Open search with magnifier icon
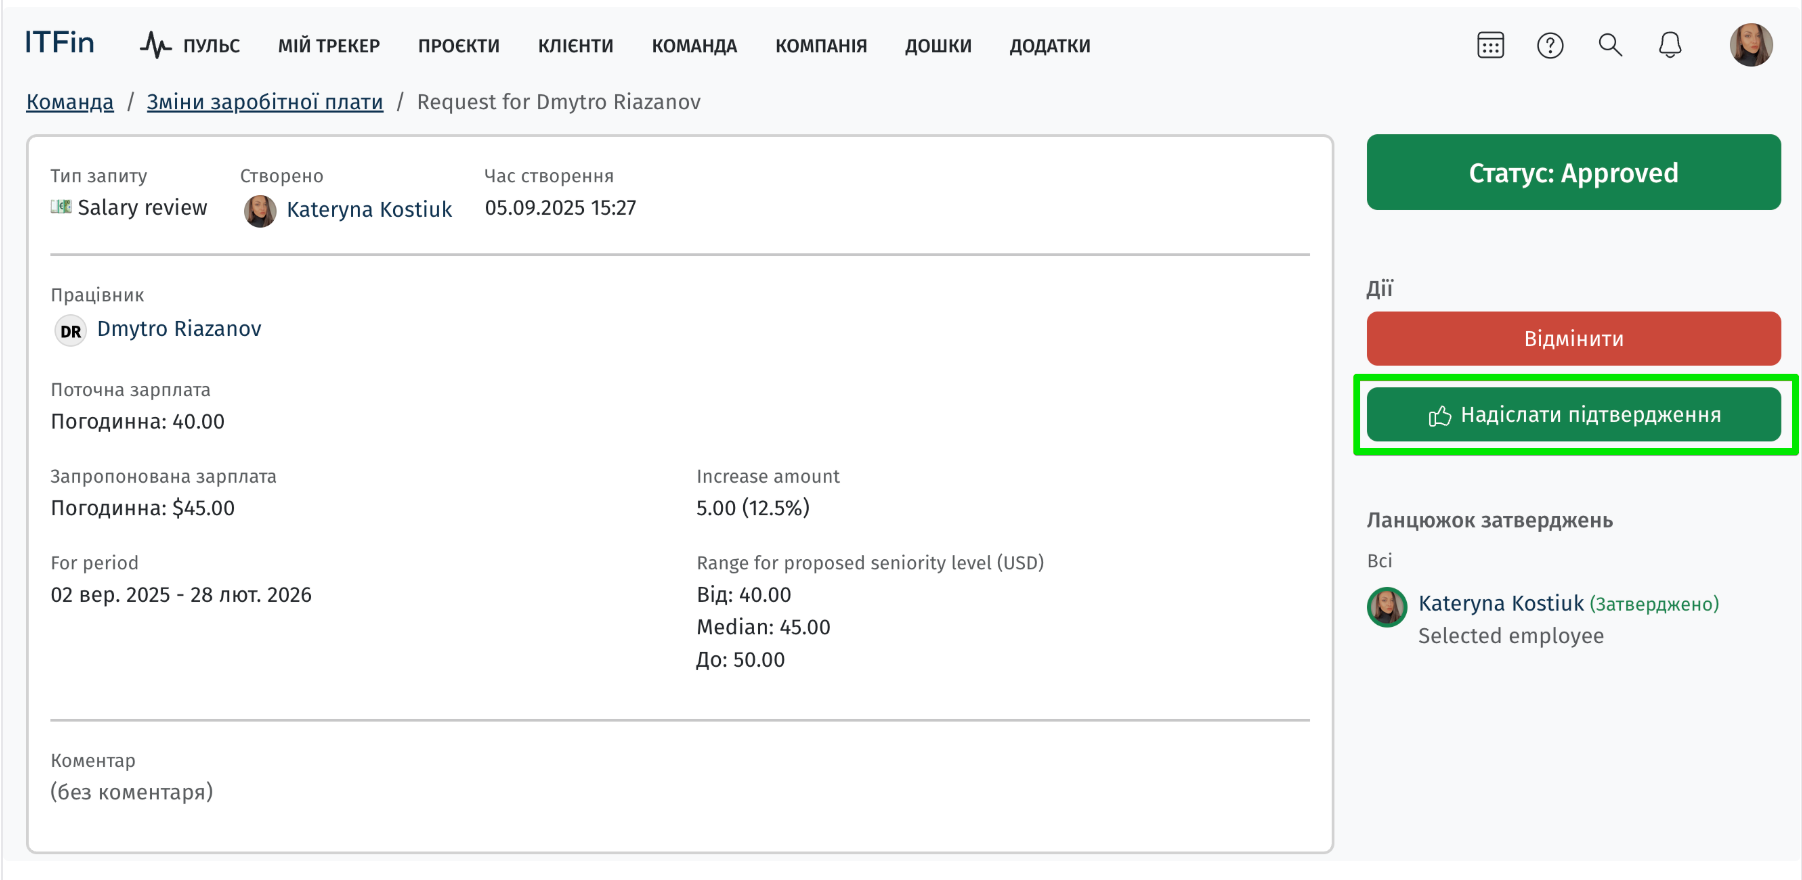1802x880 pixels. (1610, 45)
